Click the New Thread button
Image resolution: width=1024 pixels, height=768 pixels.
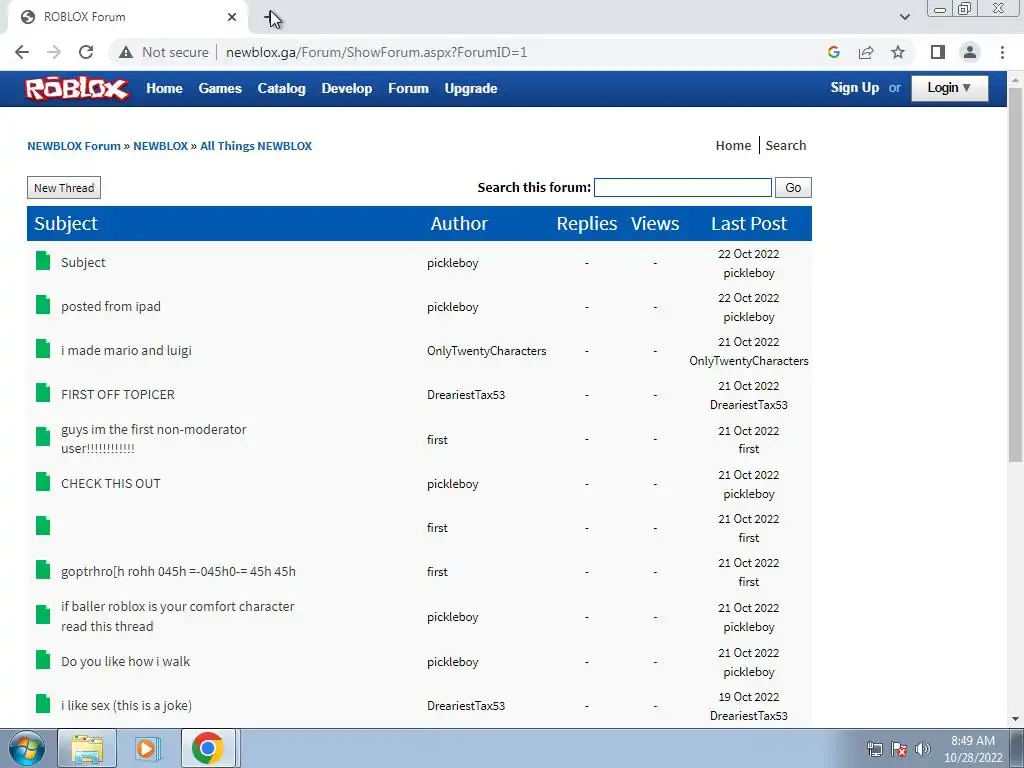(64, 187)
